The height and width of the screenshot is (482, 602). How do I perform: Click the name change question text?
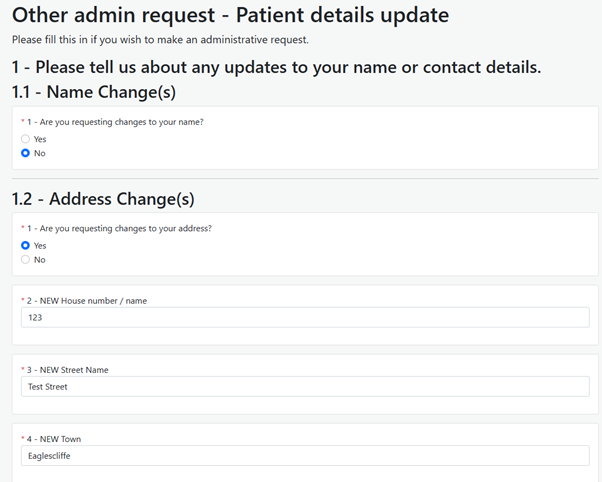[x=124, y=122]
